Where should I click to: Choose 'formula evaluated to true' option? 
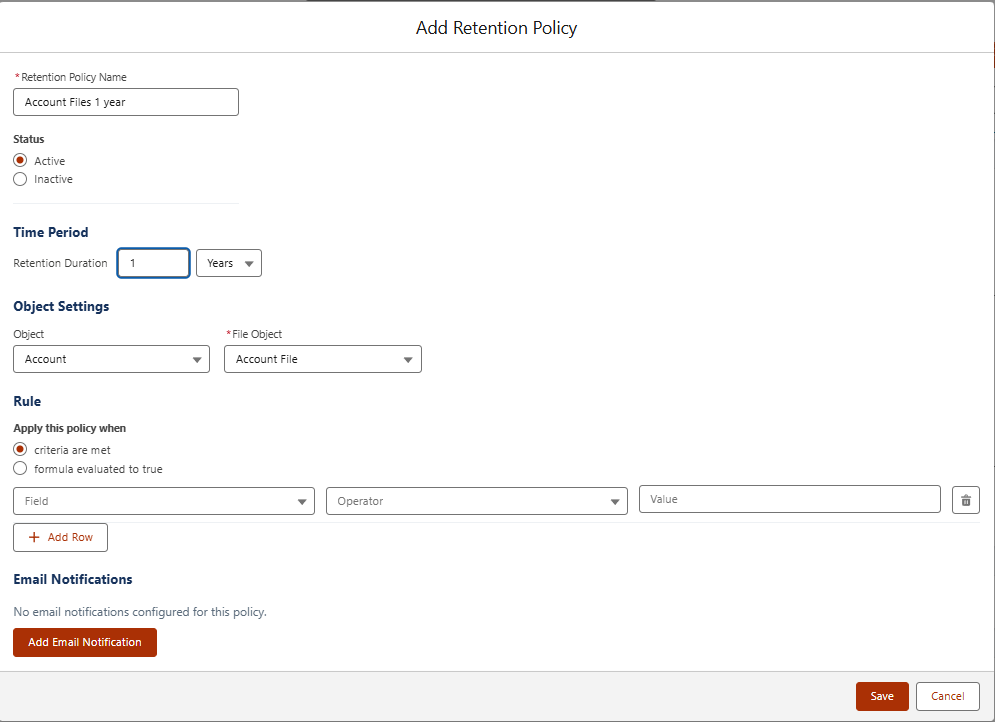point(20,468)
